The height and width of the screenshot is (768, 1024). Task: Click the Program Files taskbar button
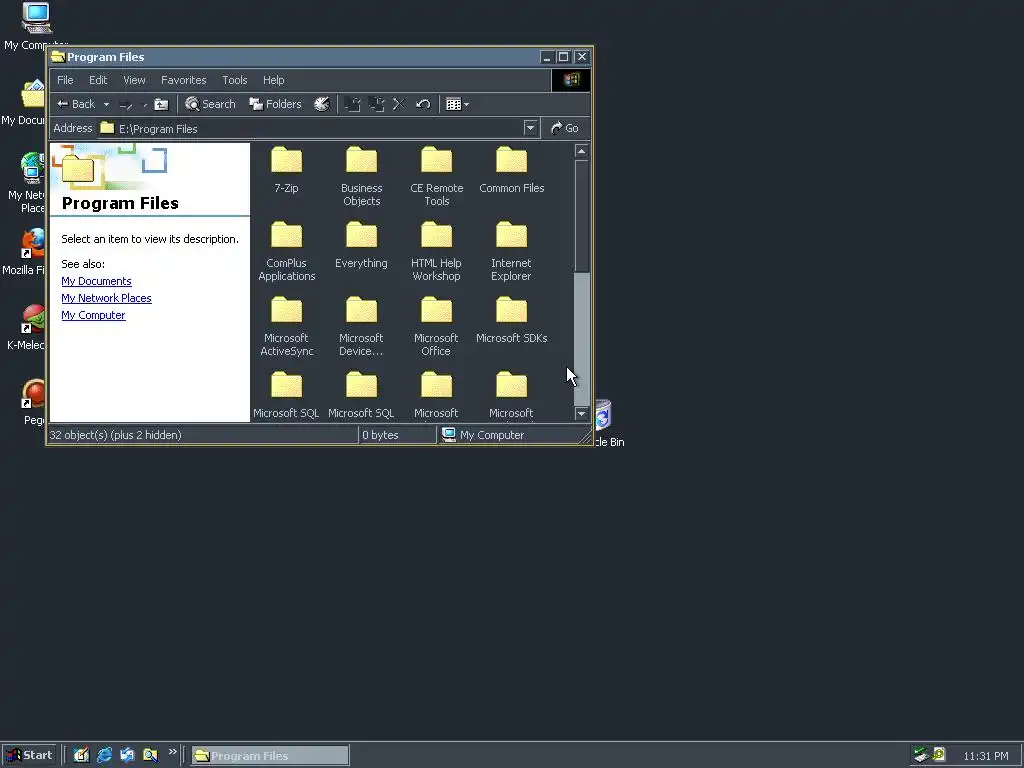270,756
